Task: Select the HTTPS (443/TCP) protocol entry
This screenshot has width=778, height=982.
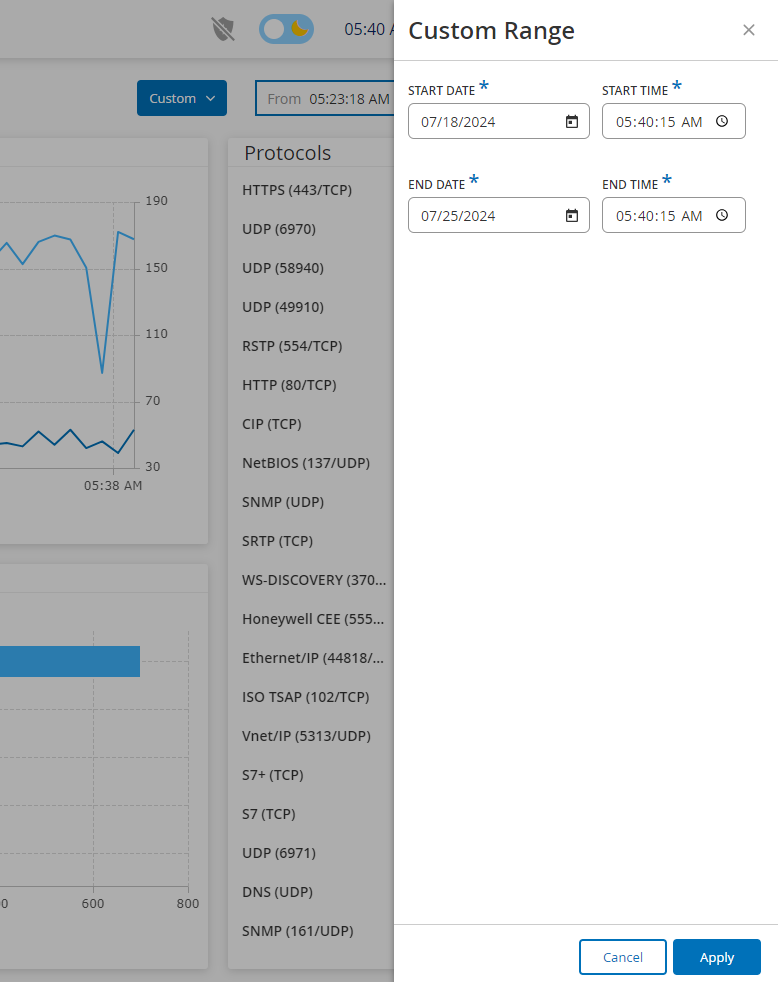Action: pos(297,190)
